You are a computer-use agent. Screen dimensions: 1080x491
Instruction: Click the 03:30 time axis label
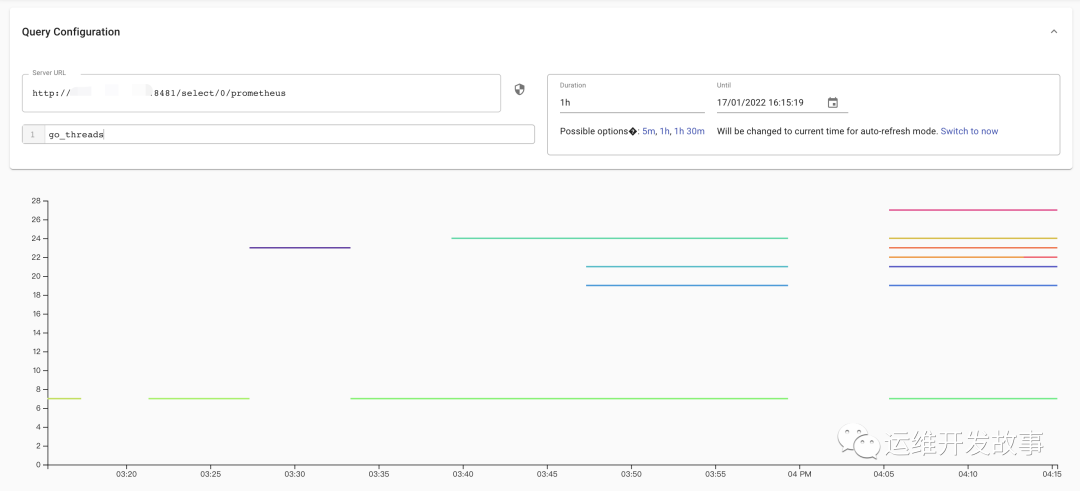click(x=294, y=474)
